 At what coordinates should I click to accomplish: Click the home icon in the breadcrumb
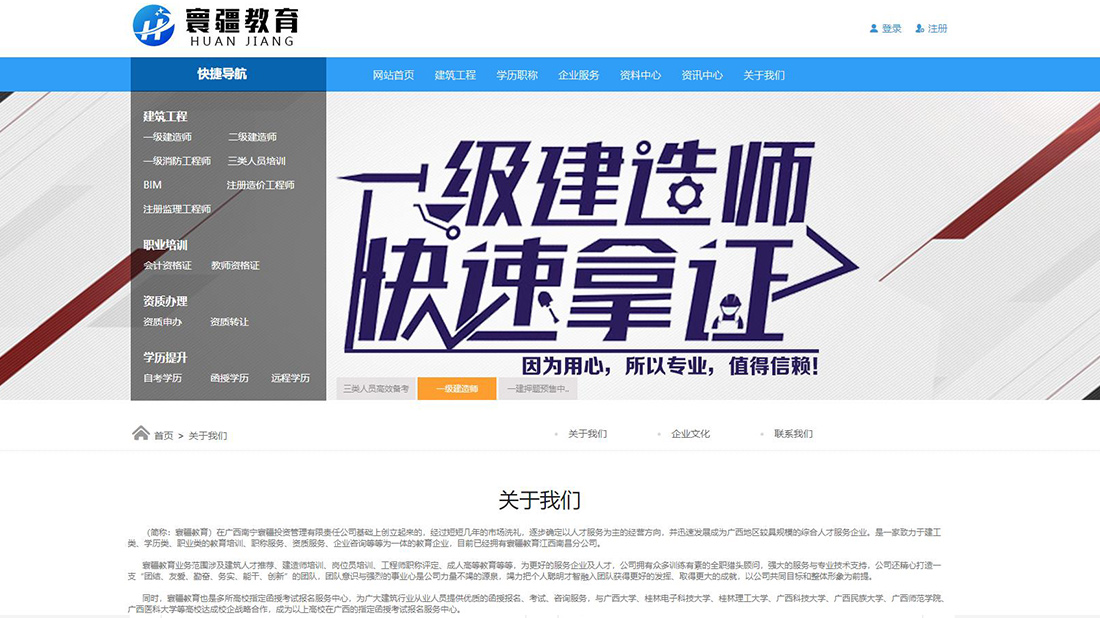(140, 433)
